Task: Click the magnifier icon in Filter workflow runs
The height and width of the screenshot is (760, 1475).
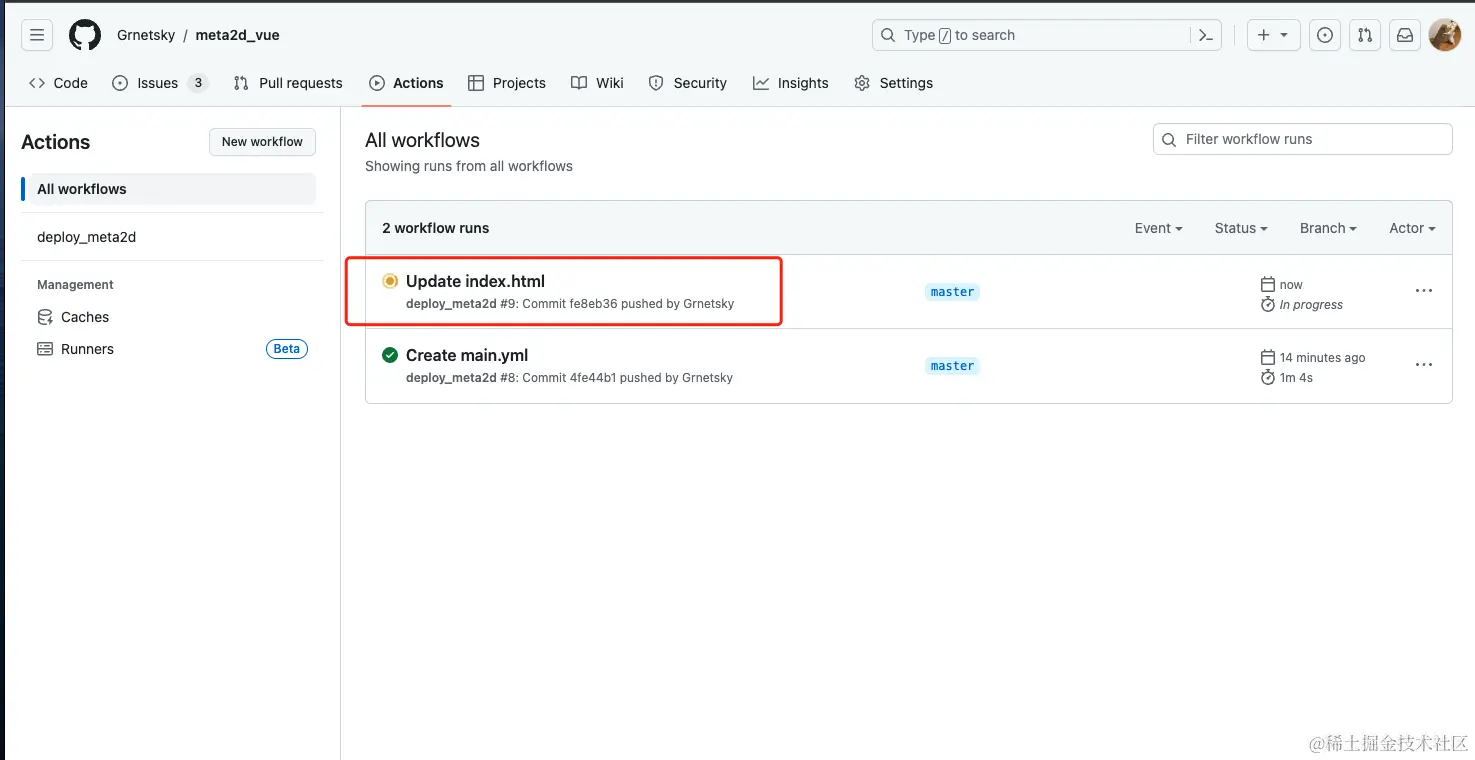Action: click(1169, 140)
